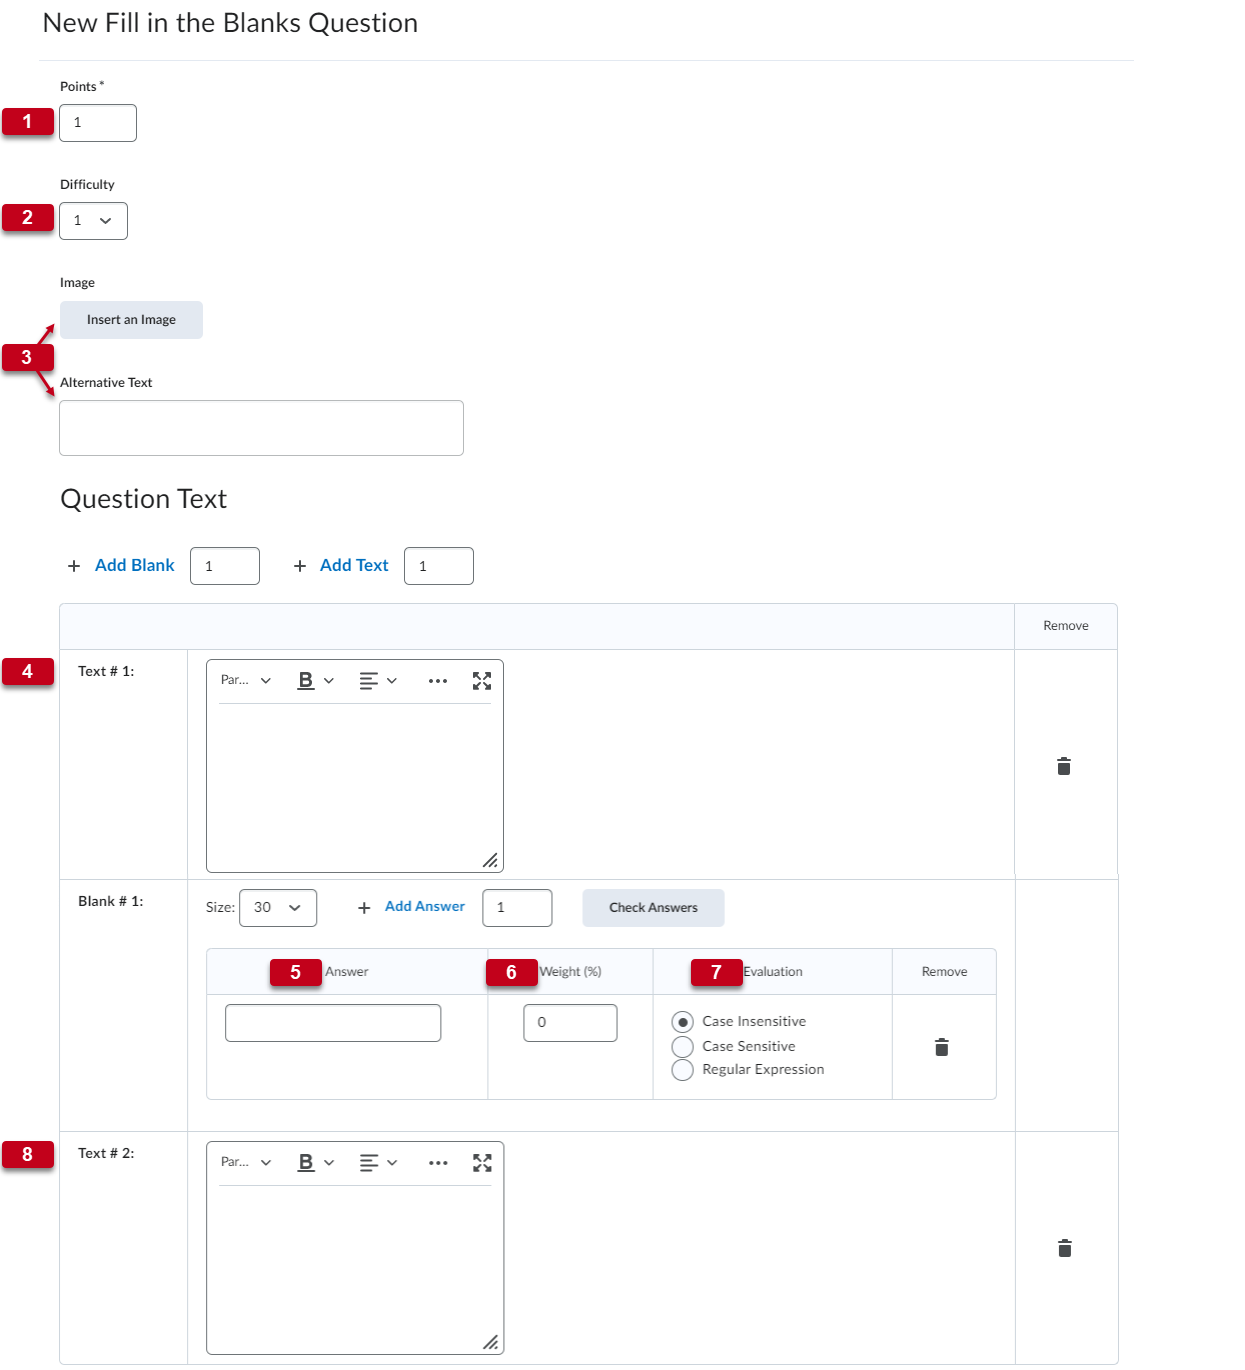Select Case Insensitive evaluation
Viewport: 1245px width, 1370px height.
pyautogui.click(x=683, y=1022)
